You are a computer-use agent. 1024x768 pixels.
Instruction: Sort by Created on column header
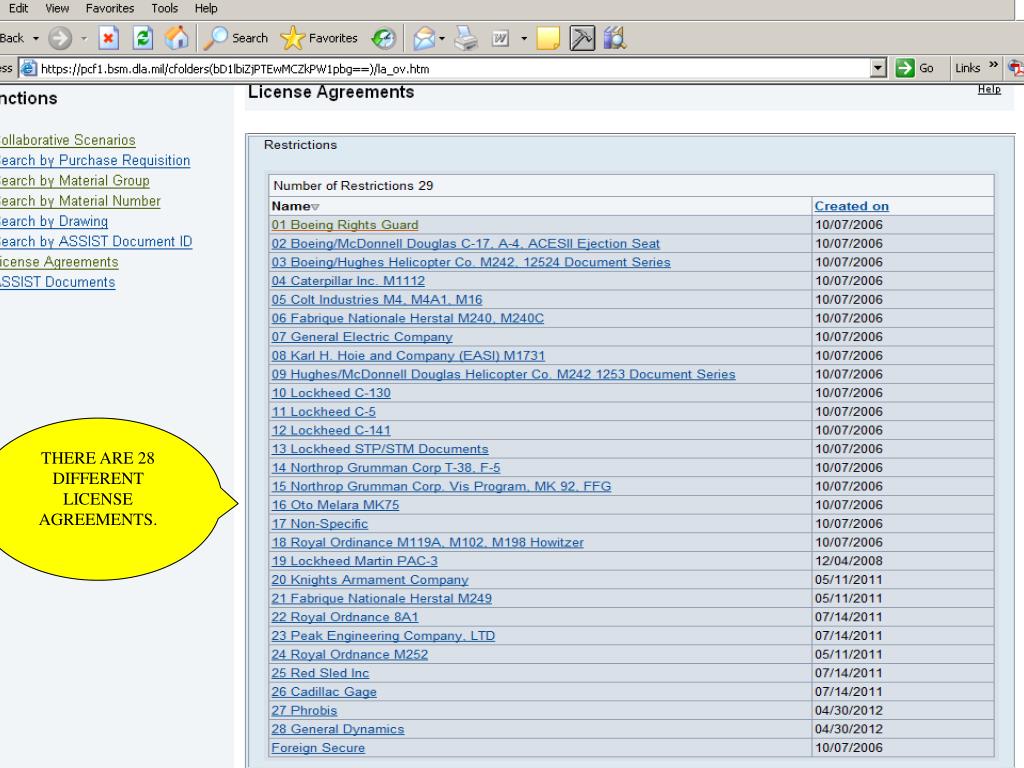point(852,206)
